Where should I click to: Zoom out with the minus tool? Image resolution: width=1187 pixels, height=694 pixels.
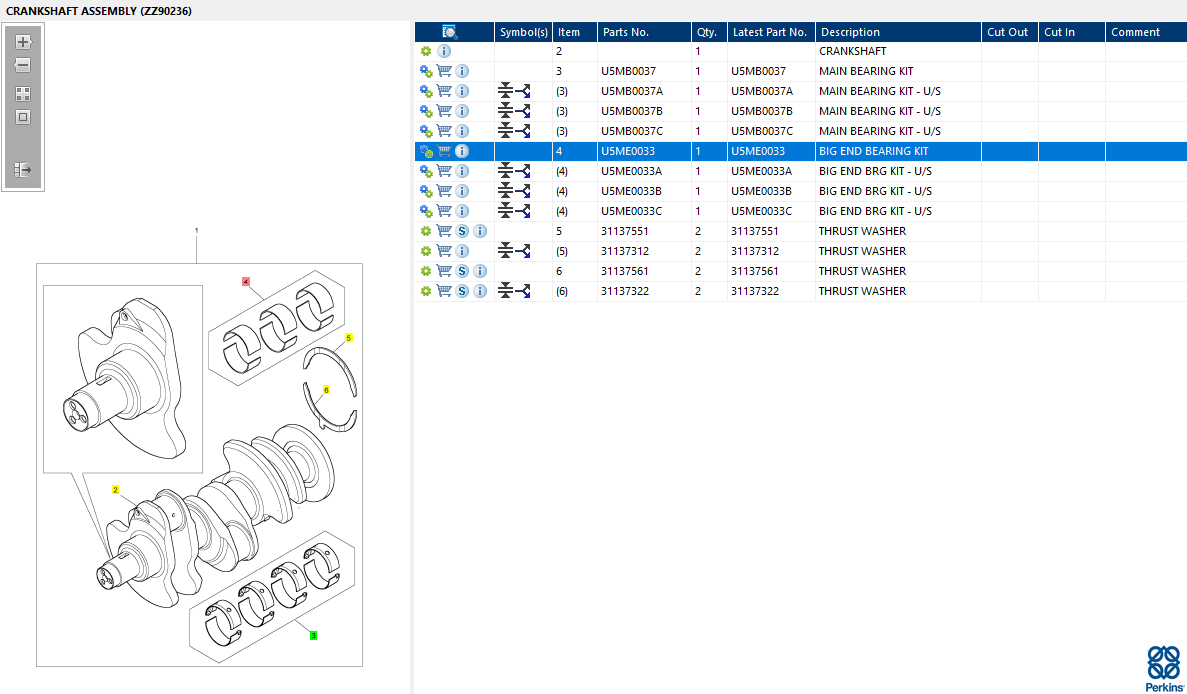(x=23, y=66)
